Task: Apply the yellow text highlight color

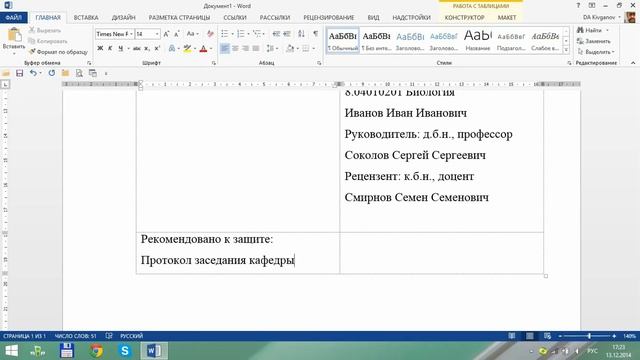Action: (x=187, y=49)
